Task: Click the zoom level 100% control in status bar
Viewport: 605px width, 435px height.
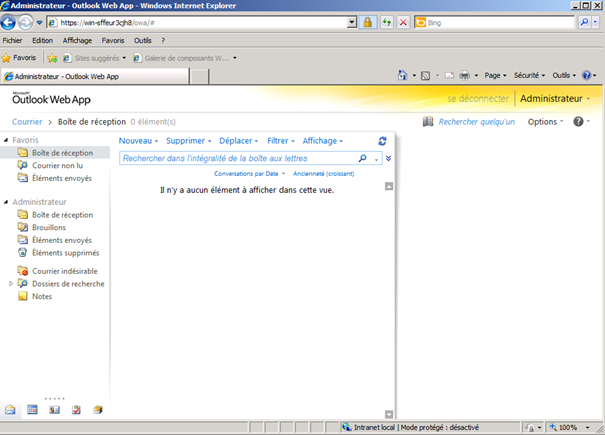Action: click(570, 427)
